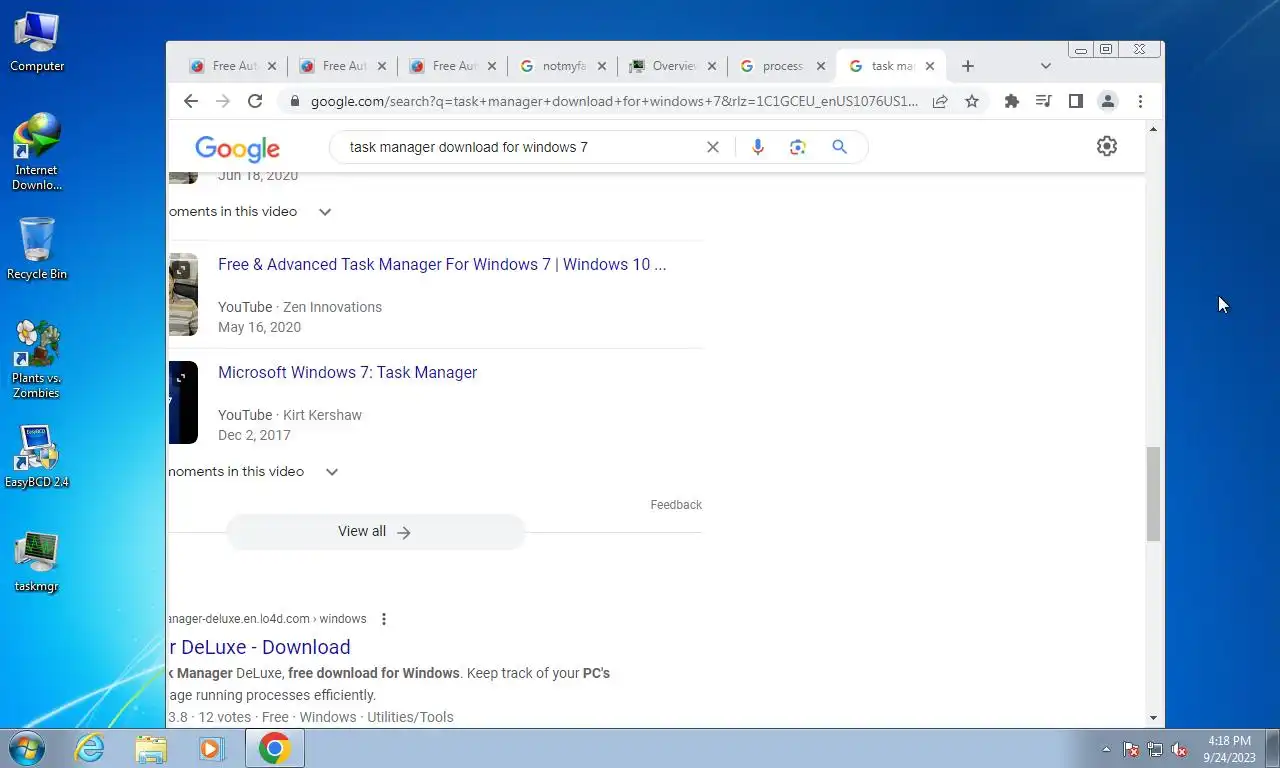Expand moments under the Jun 18, 2020 video

(x=325, y=212)
